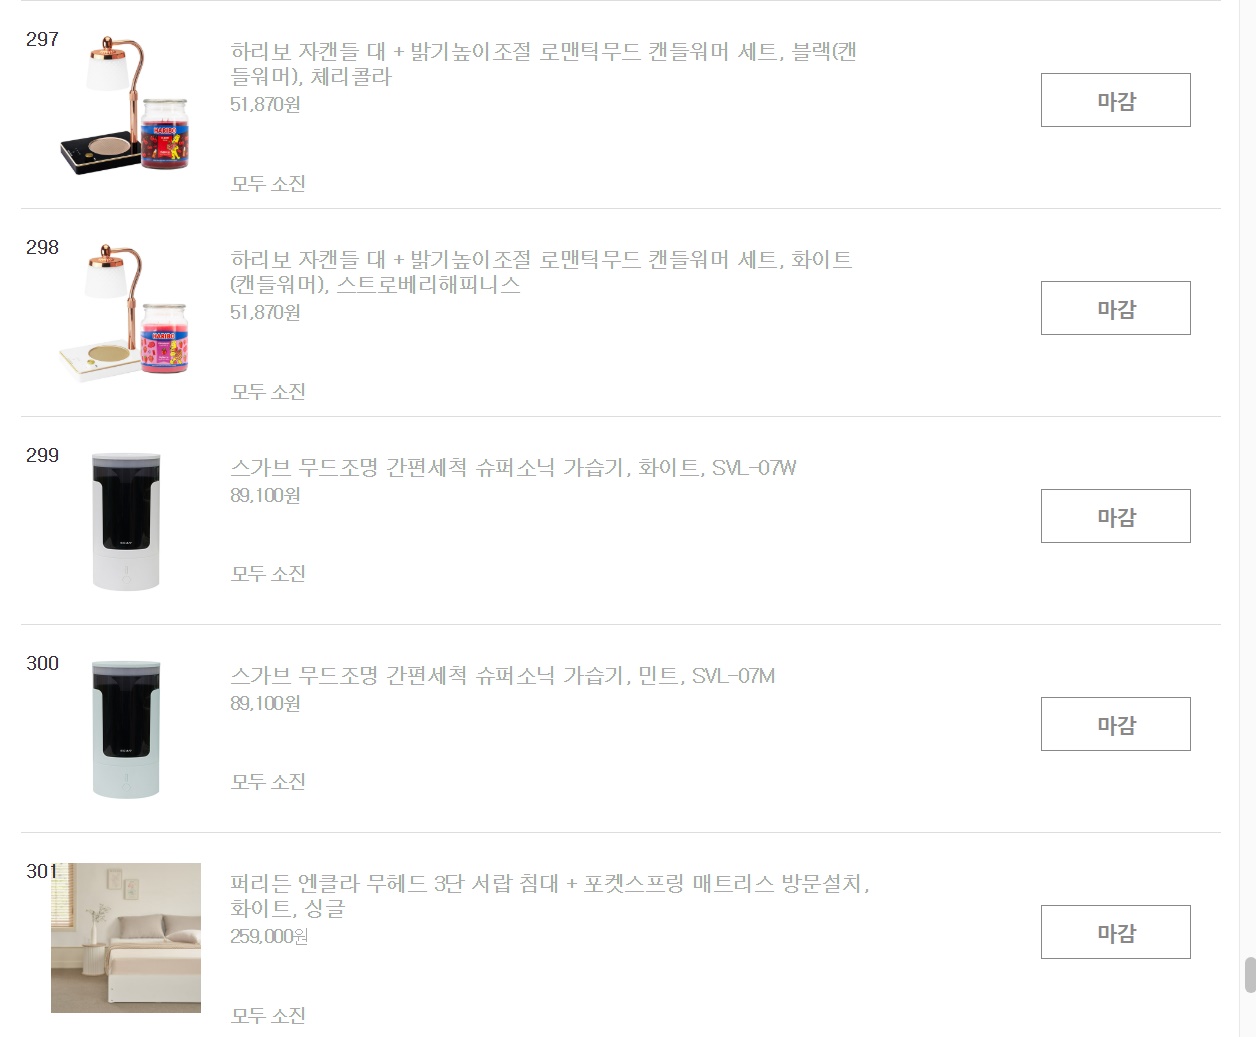
Task: Click 모두 소진 label under item 297
Action: [x=268, y=184]
